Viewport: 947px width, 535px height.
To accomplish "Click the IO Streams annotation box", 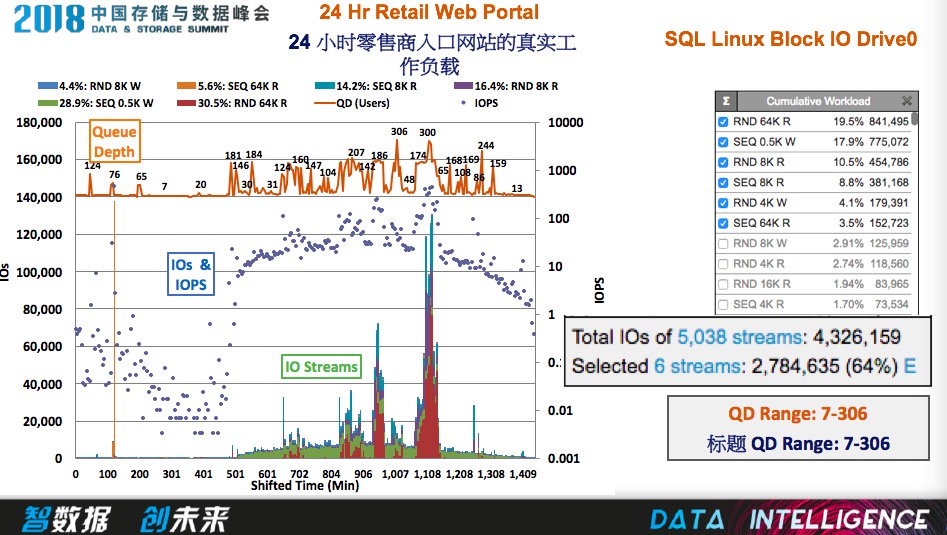I will (321, 367).
